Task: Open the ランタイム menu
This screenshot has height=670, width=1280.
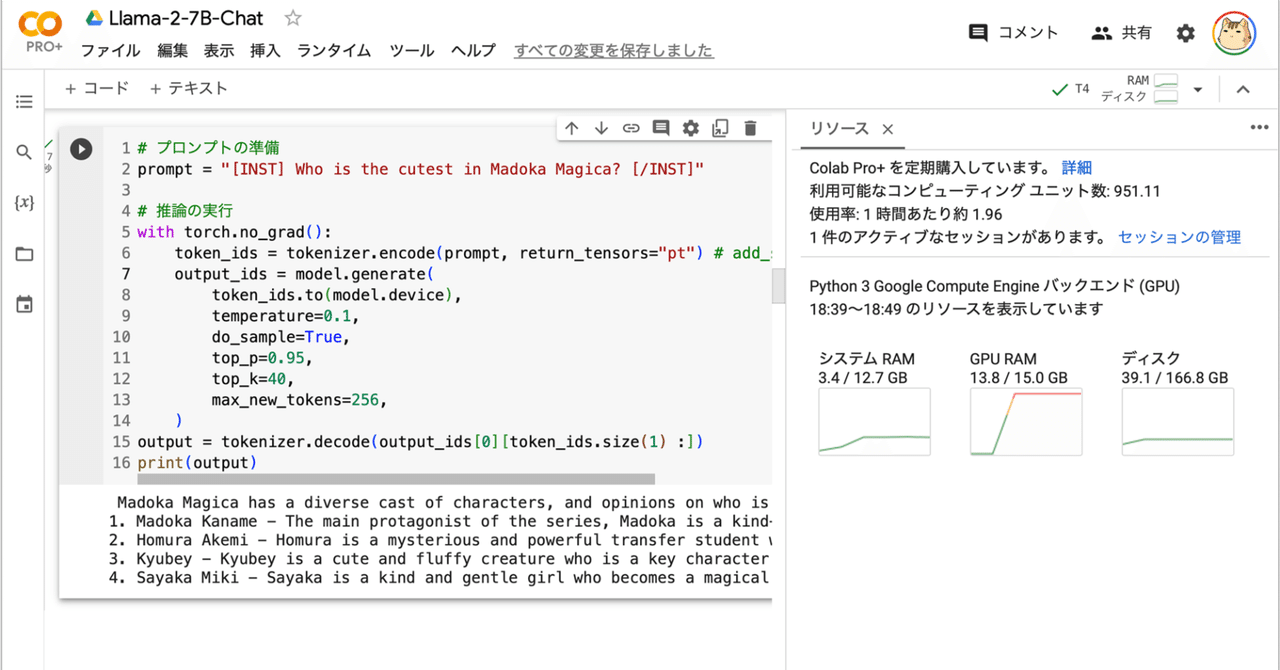Action: coord(333,50)
